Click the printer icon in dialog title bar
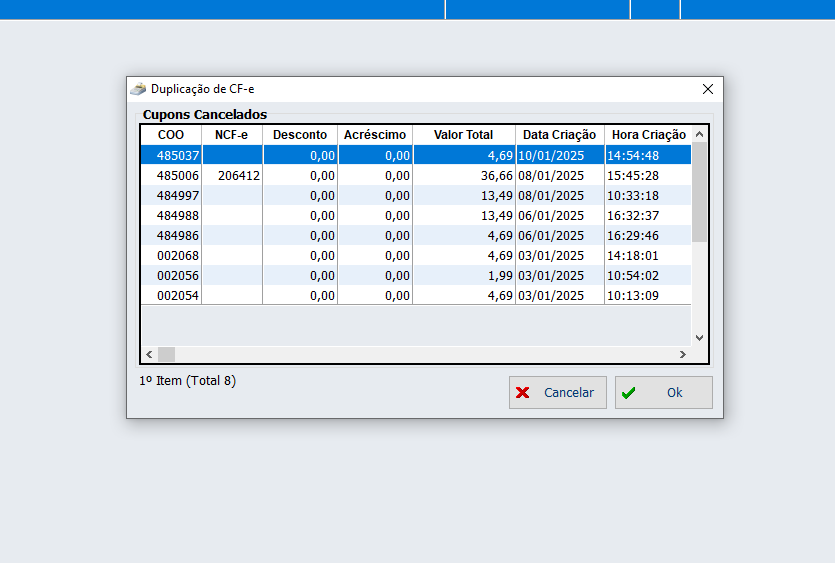The image size is (835, 563). (138, 89)
